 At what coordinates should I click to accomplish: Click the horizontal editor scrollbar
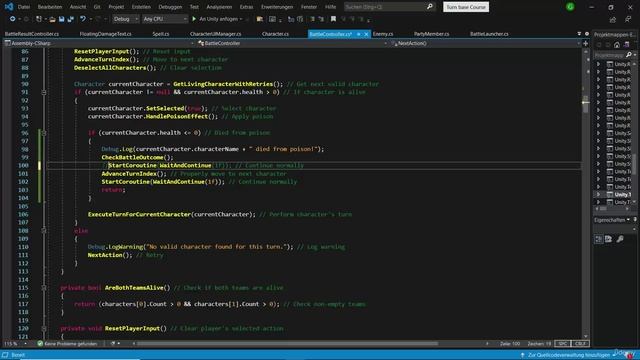click(x=288, y=344)
